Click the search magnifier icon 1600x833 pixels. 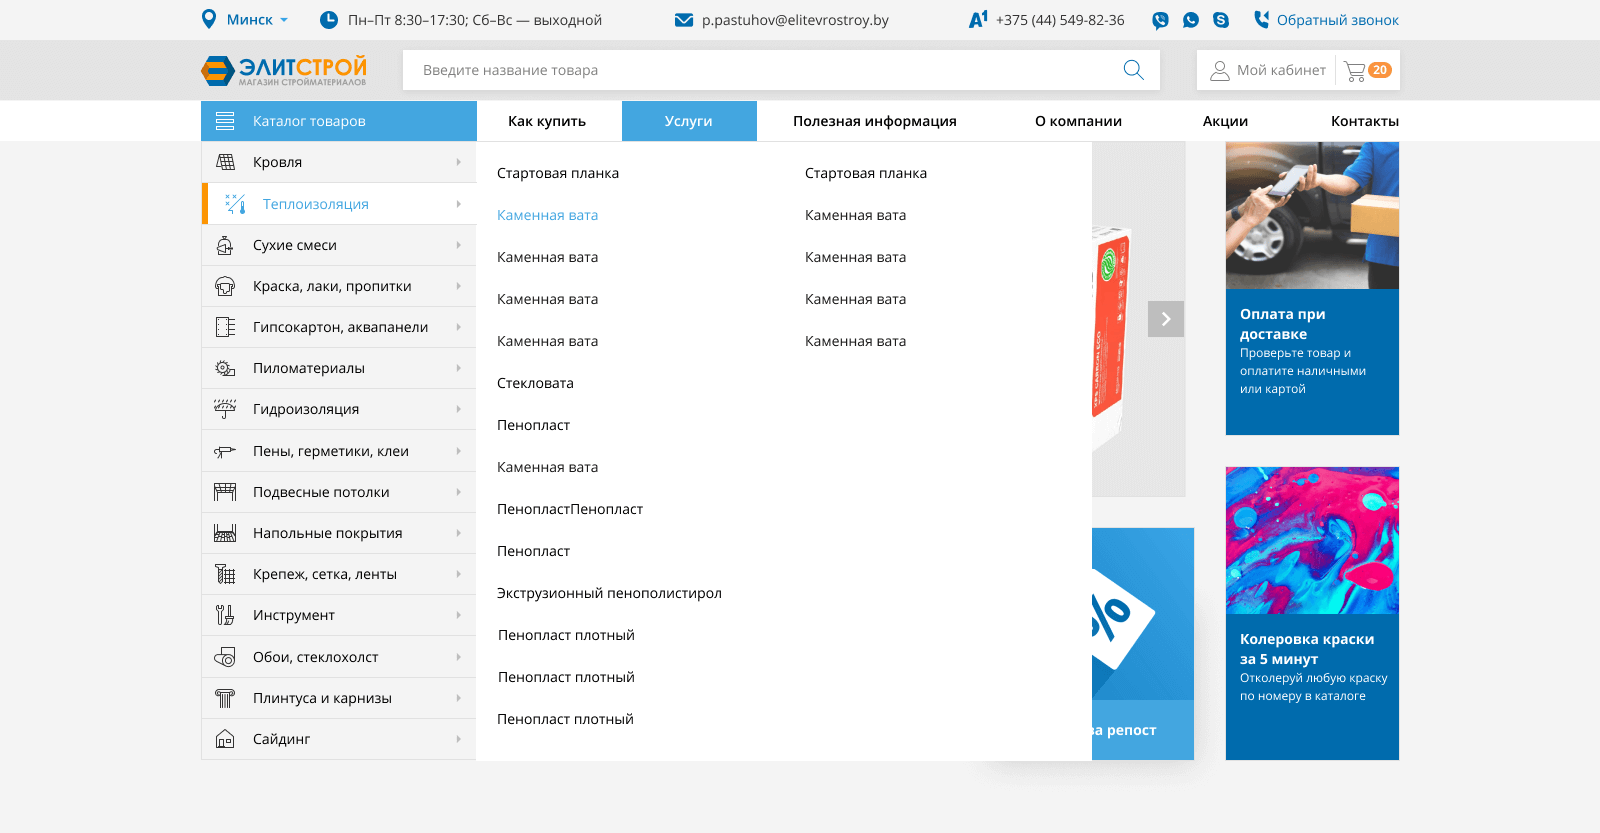click(1133, 70)
